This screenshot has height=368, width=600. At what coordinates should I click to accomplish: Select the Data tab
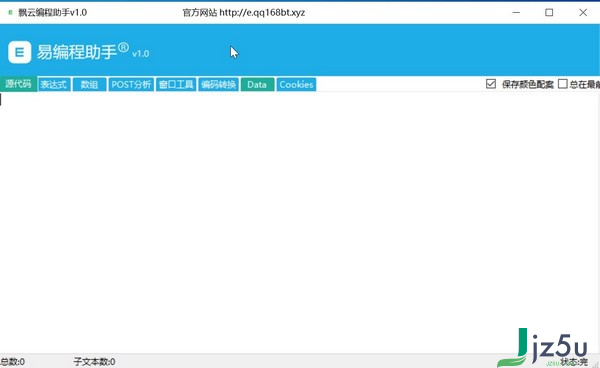[x=257, y=85]
